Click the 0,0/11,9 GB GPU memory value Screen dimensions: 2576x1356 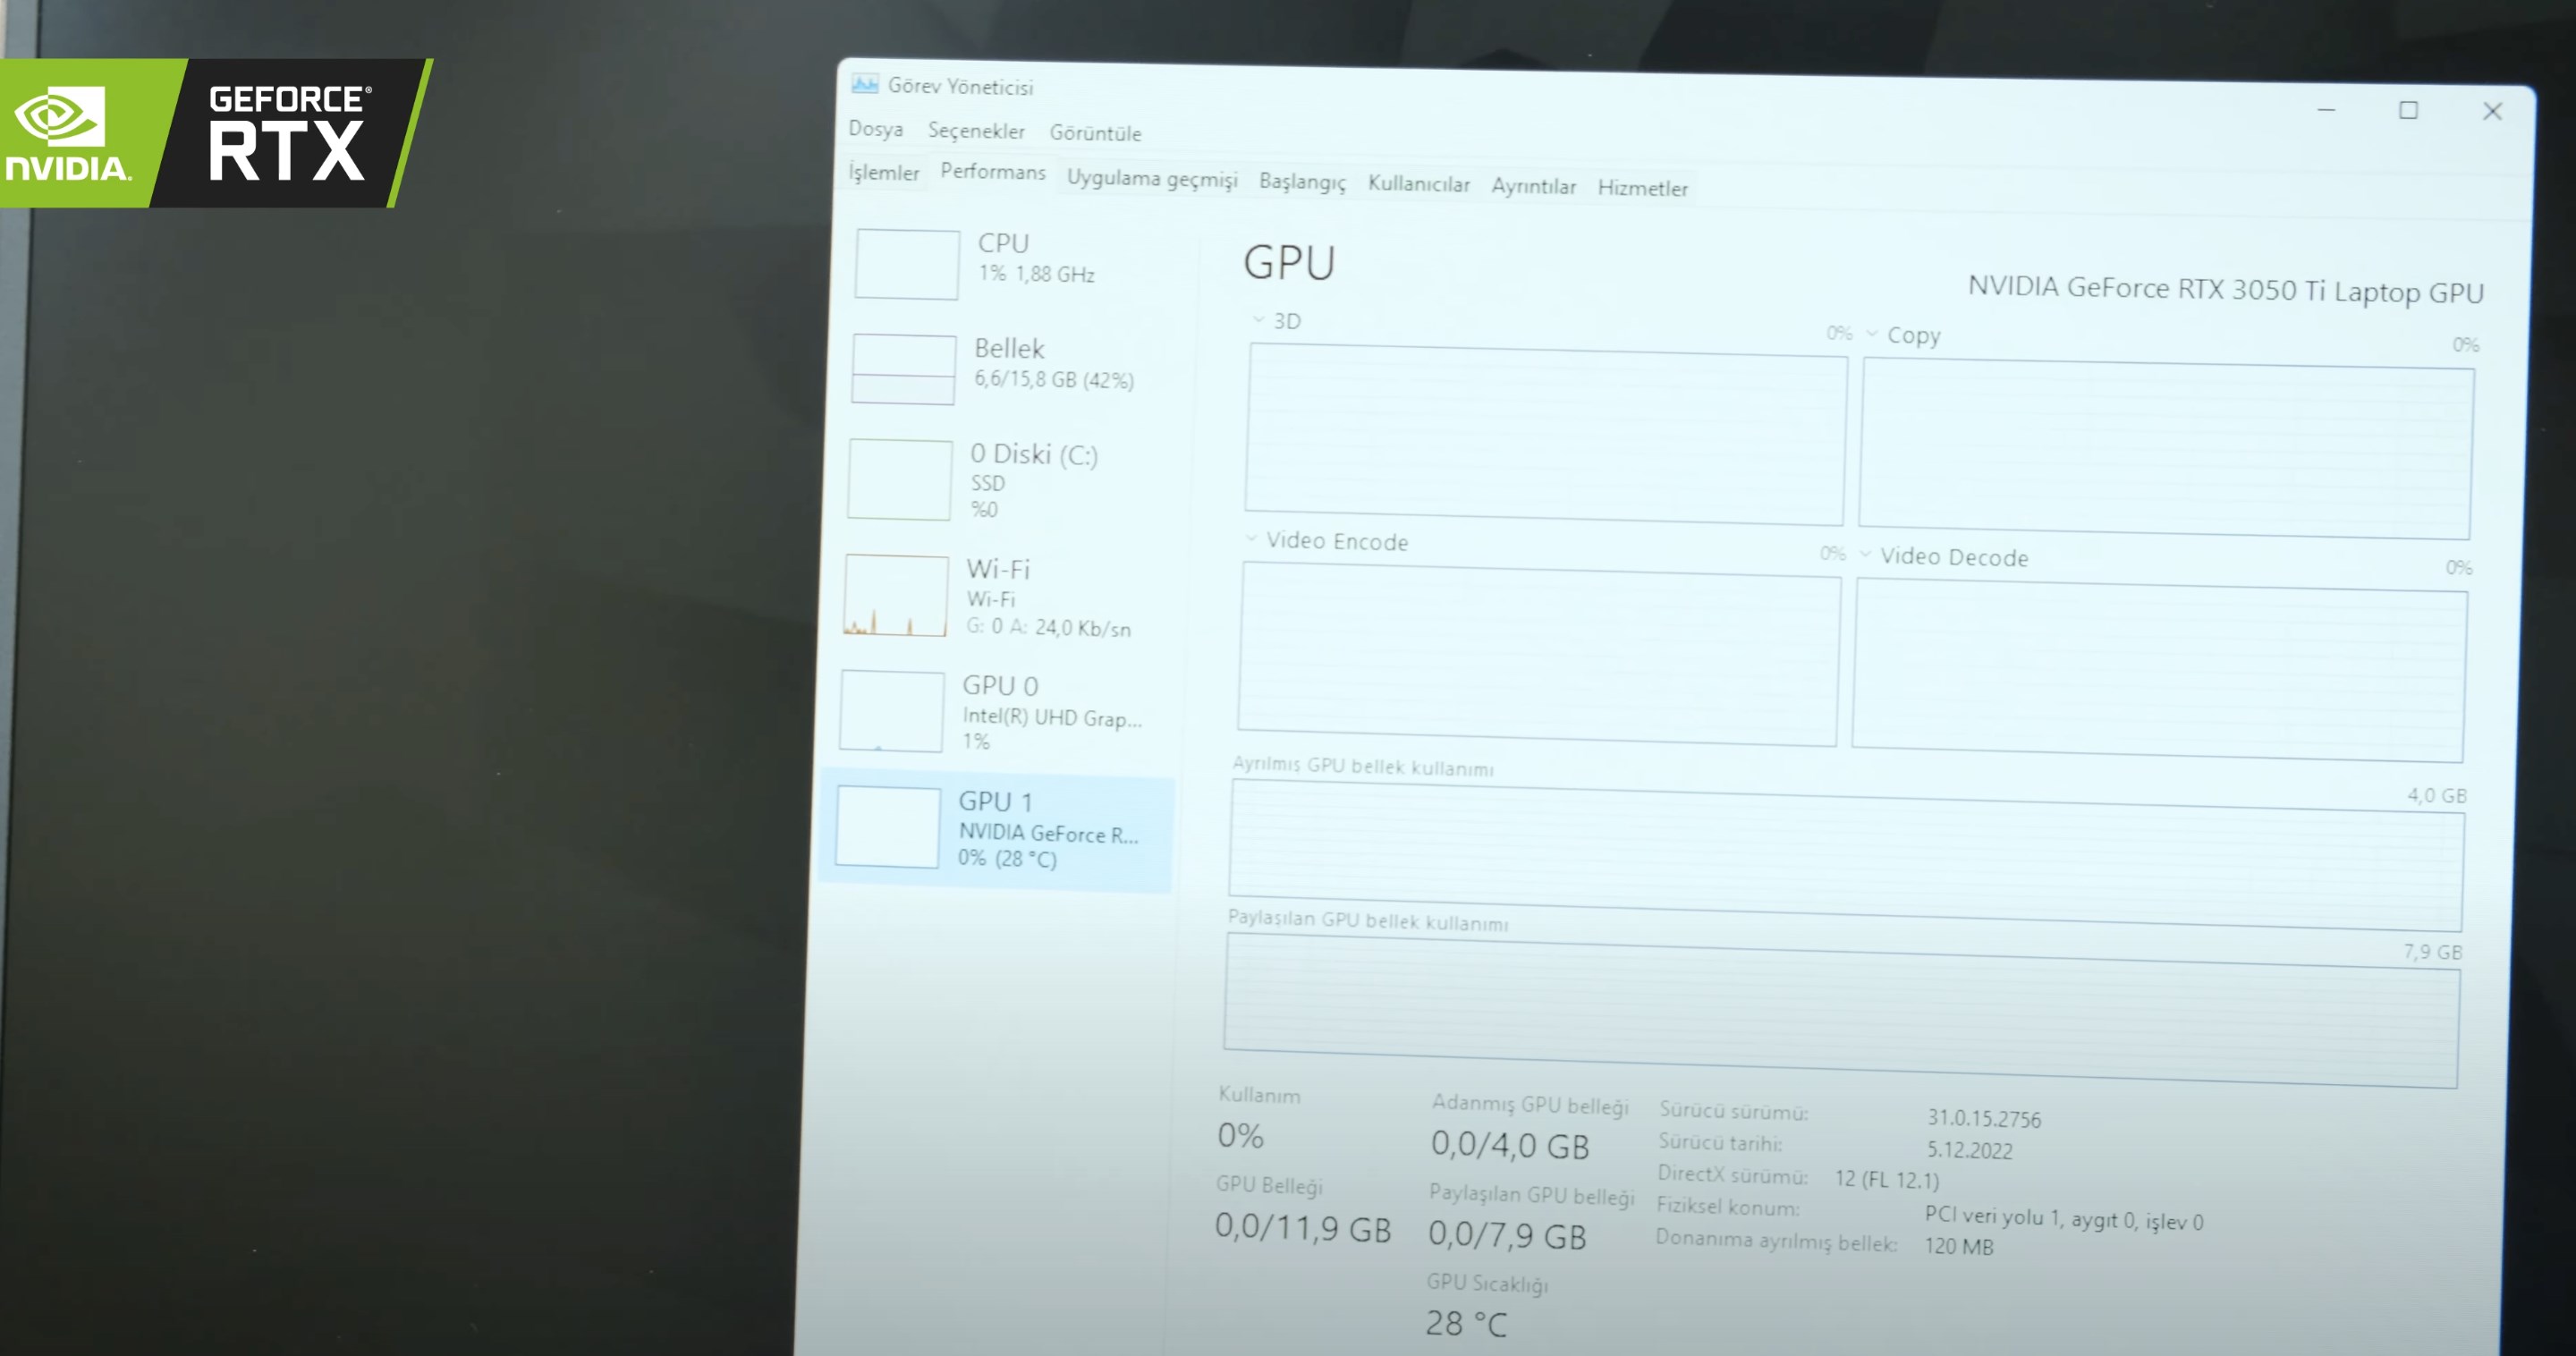point(1302,1227)
